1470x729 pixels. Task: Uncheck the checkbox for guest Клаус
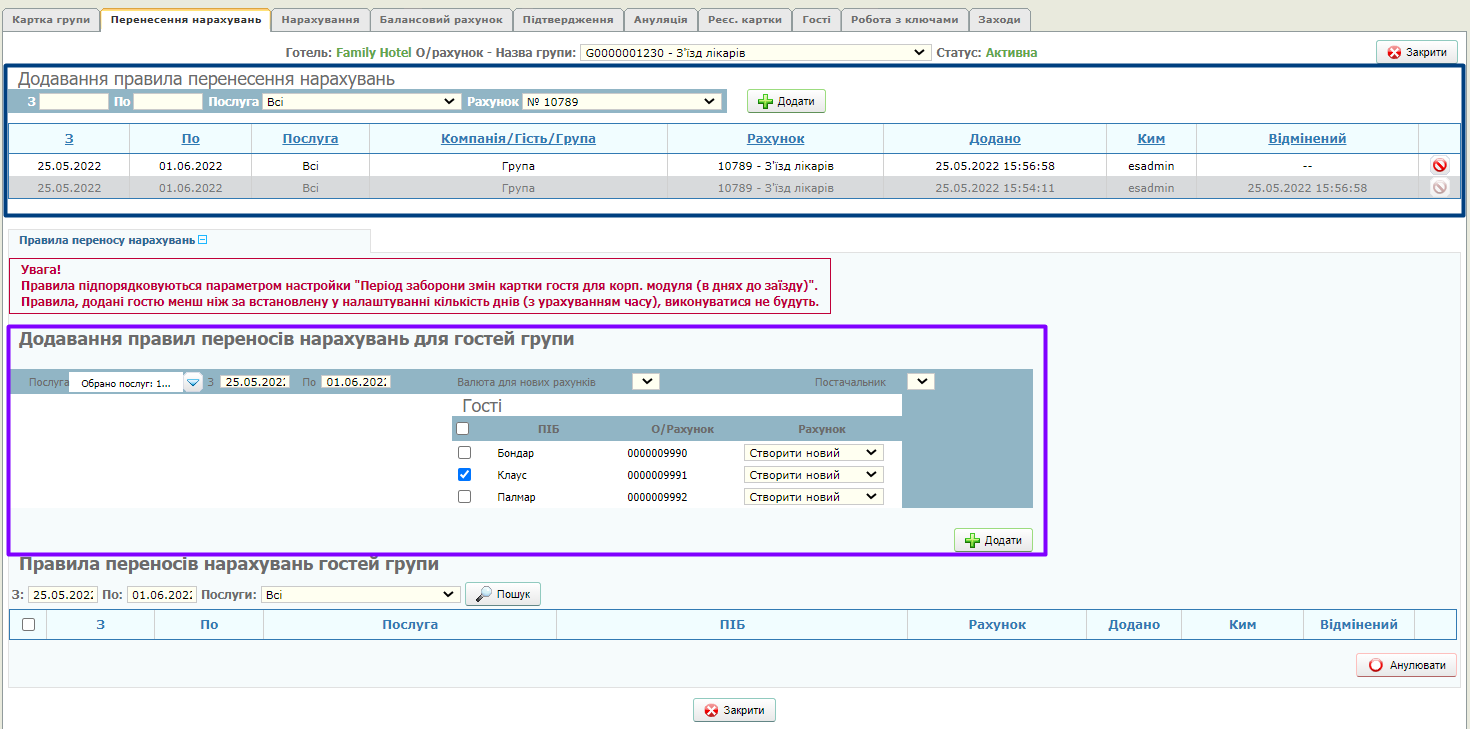point(464,475)
